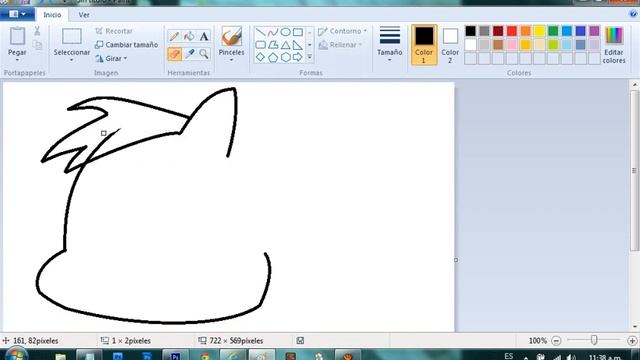Image resolution: width=640 pixels, height=360 pixels.
Task: Open the Paint application menu button
Action: [x=17, y=14]
